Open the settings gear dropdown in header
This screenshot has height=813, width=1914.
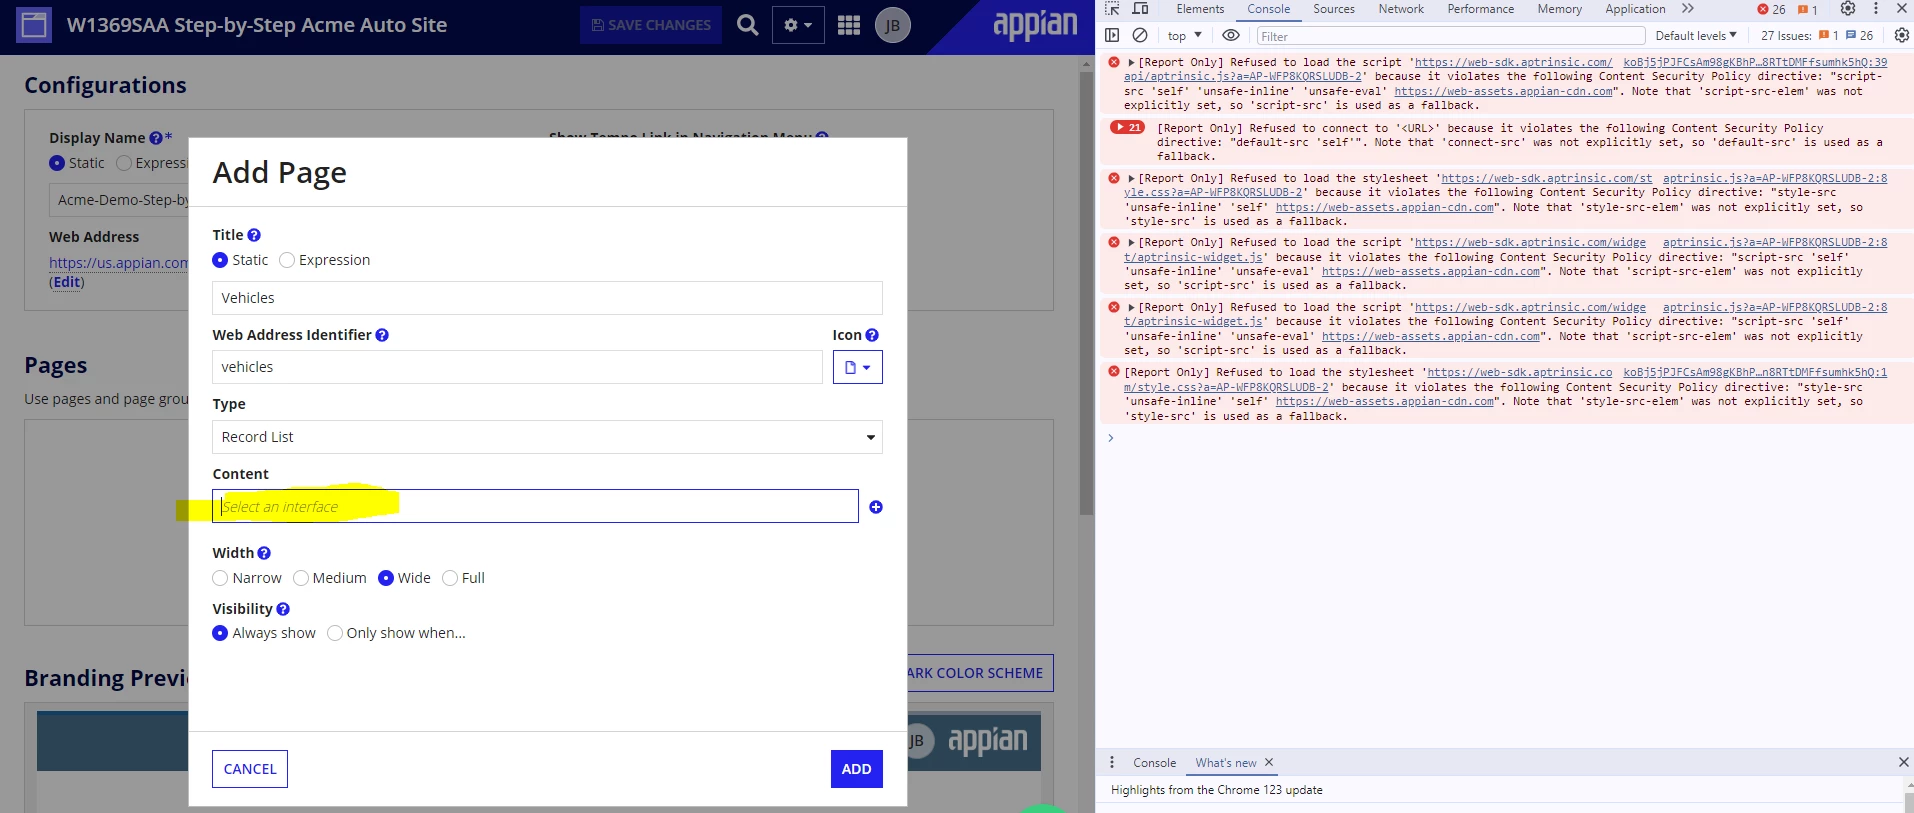[x=798, y=25]
